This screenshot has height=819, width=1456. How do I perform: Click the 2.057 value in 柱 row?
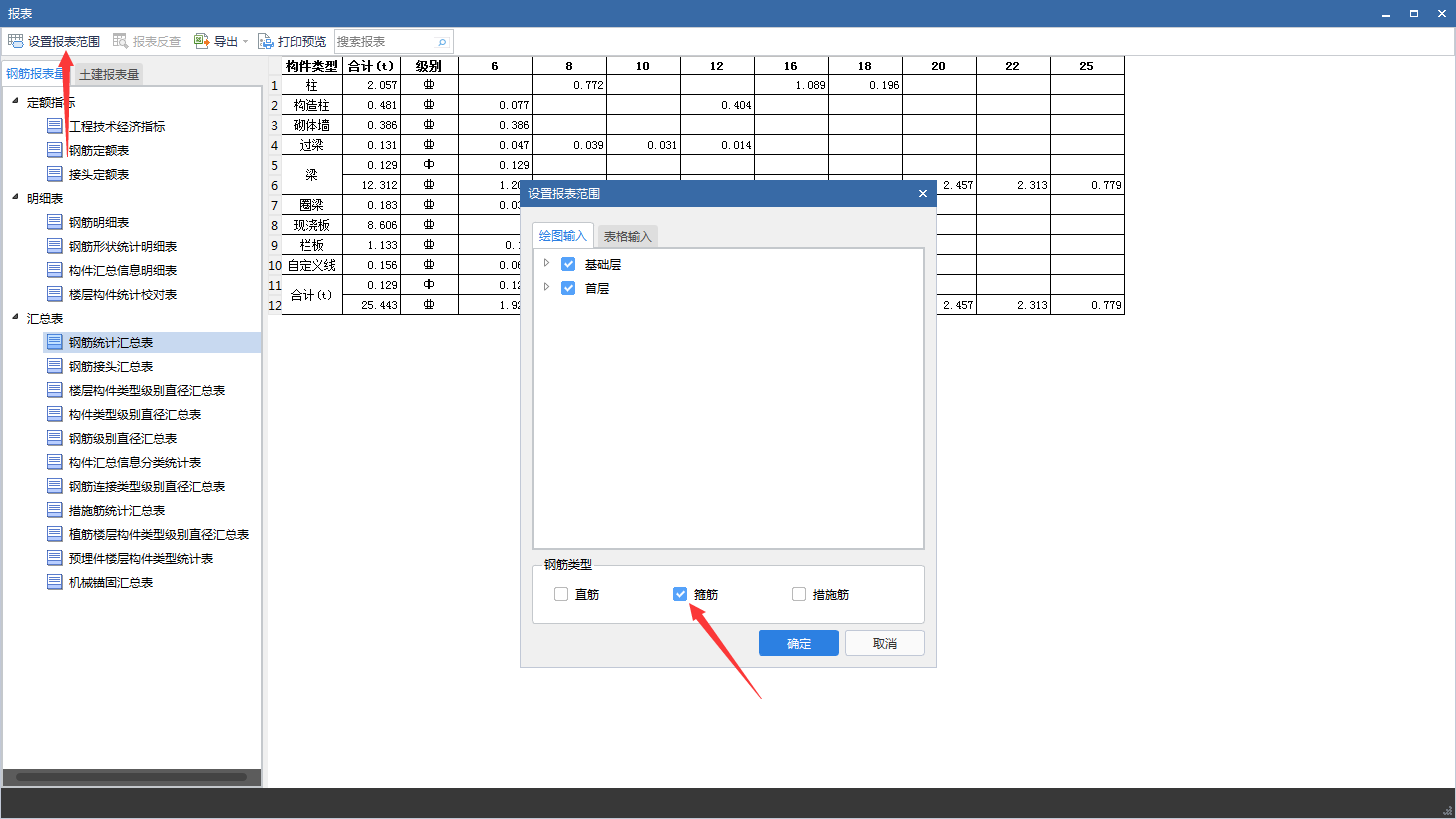click(371, 85)
